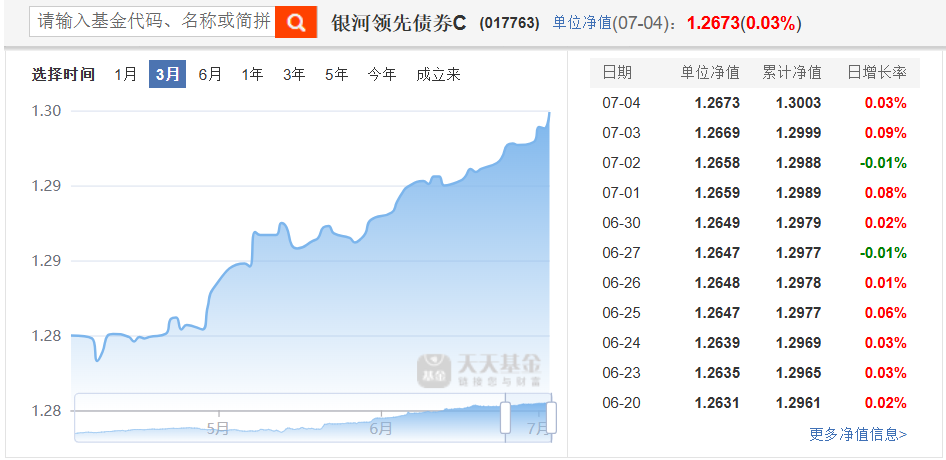Screen dimensions: 946x460
Task: Click the orange search magnifier button
Action: [296, 22]
